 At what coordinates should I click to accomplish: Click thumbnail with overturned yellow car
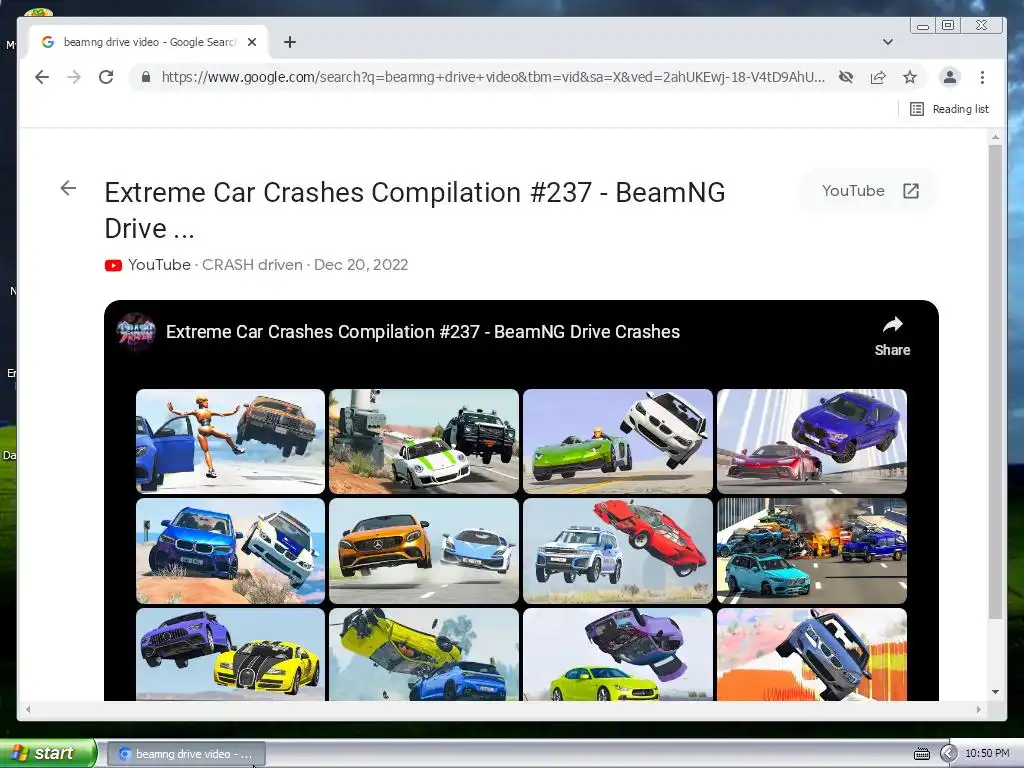point(424,654)
